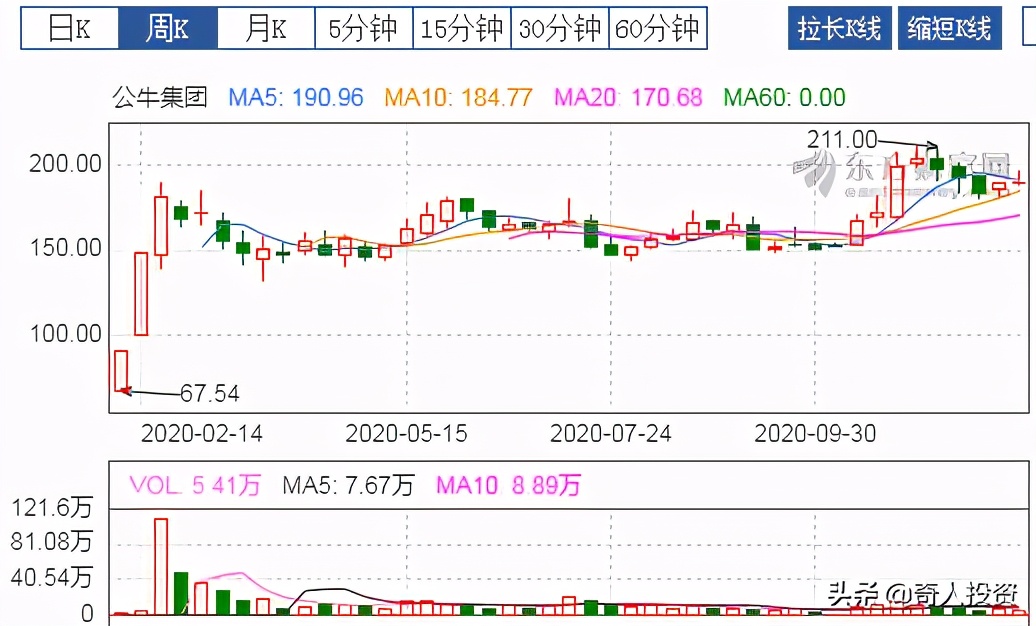The image size is (1036, 626).
Task: Click the 211.00 high price annotation
Action: (x=843, y=140)
